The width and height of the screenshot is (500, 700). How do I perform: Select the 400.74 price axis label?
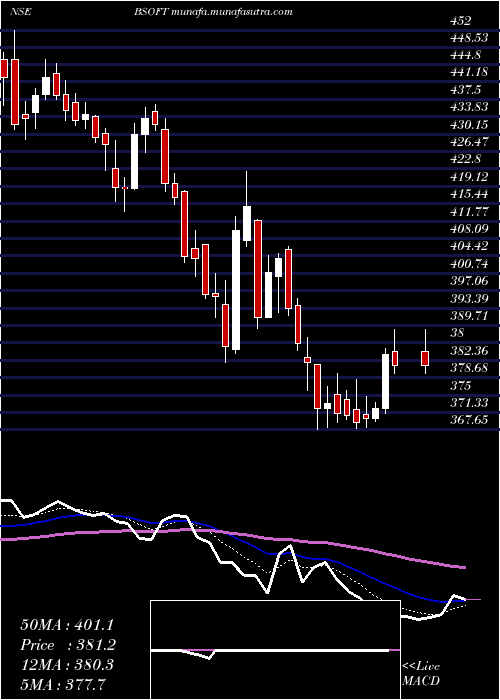(468, 263)
